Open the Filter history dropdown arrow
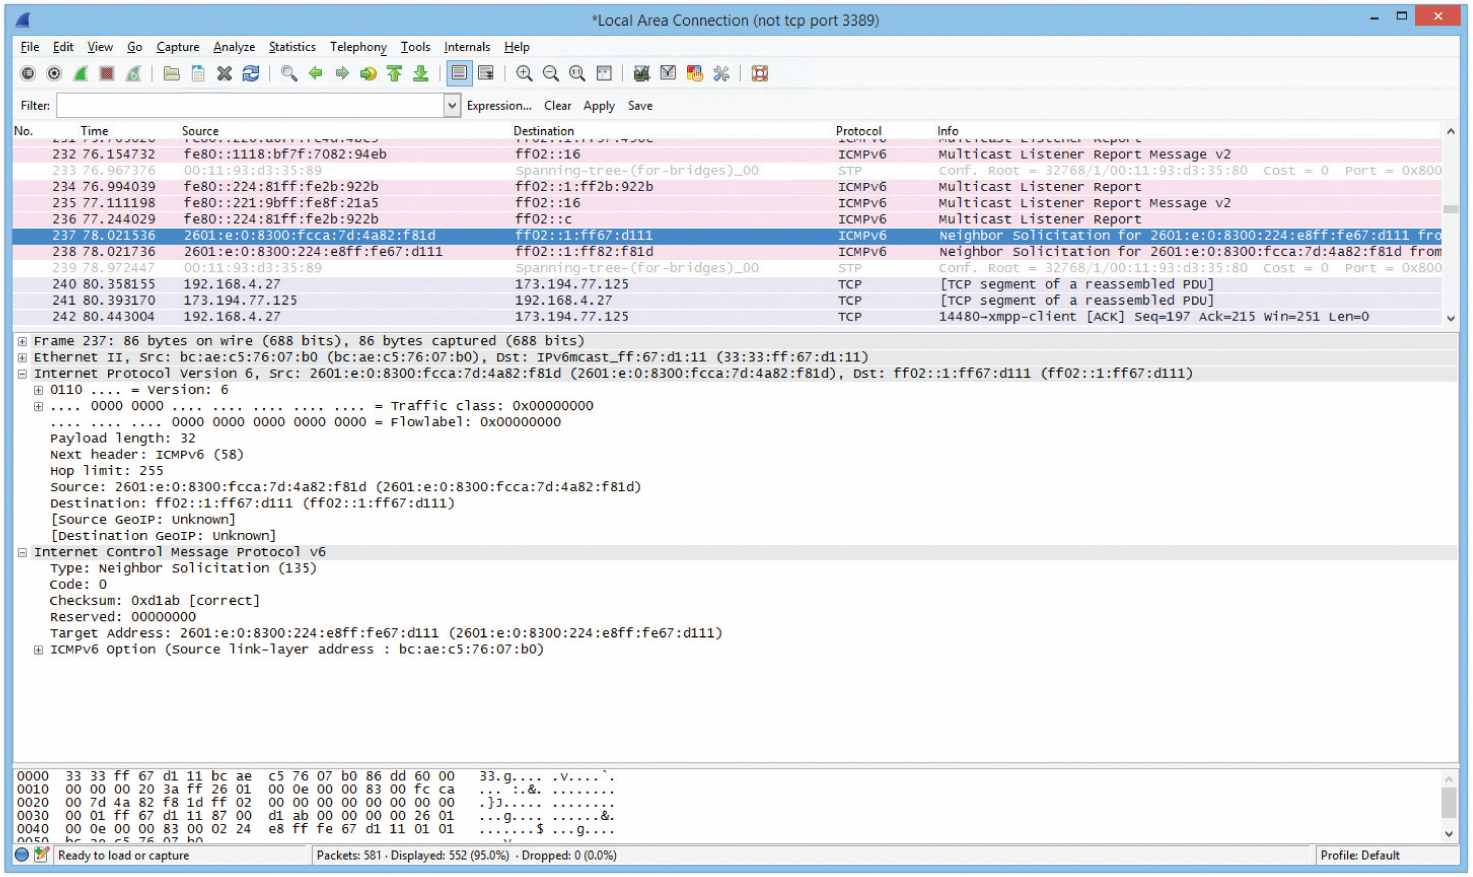 click(x=452, y=105)
